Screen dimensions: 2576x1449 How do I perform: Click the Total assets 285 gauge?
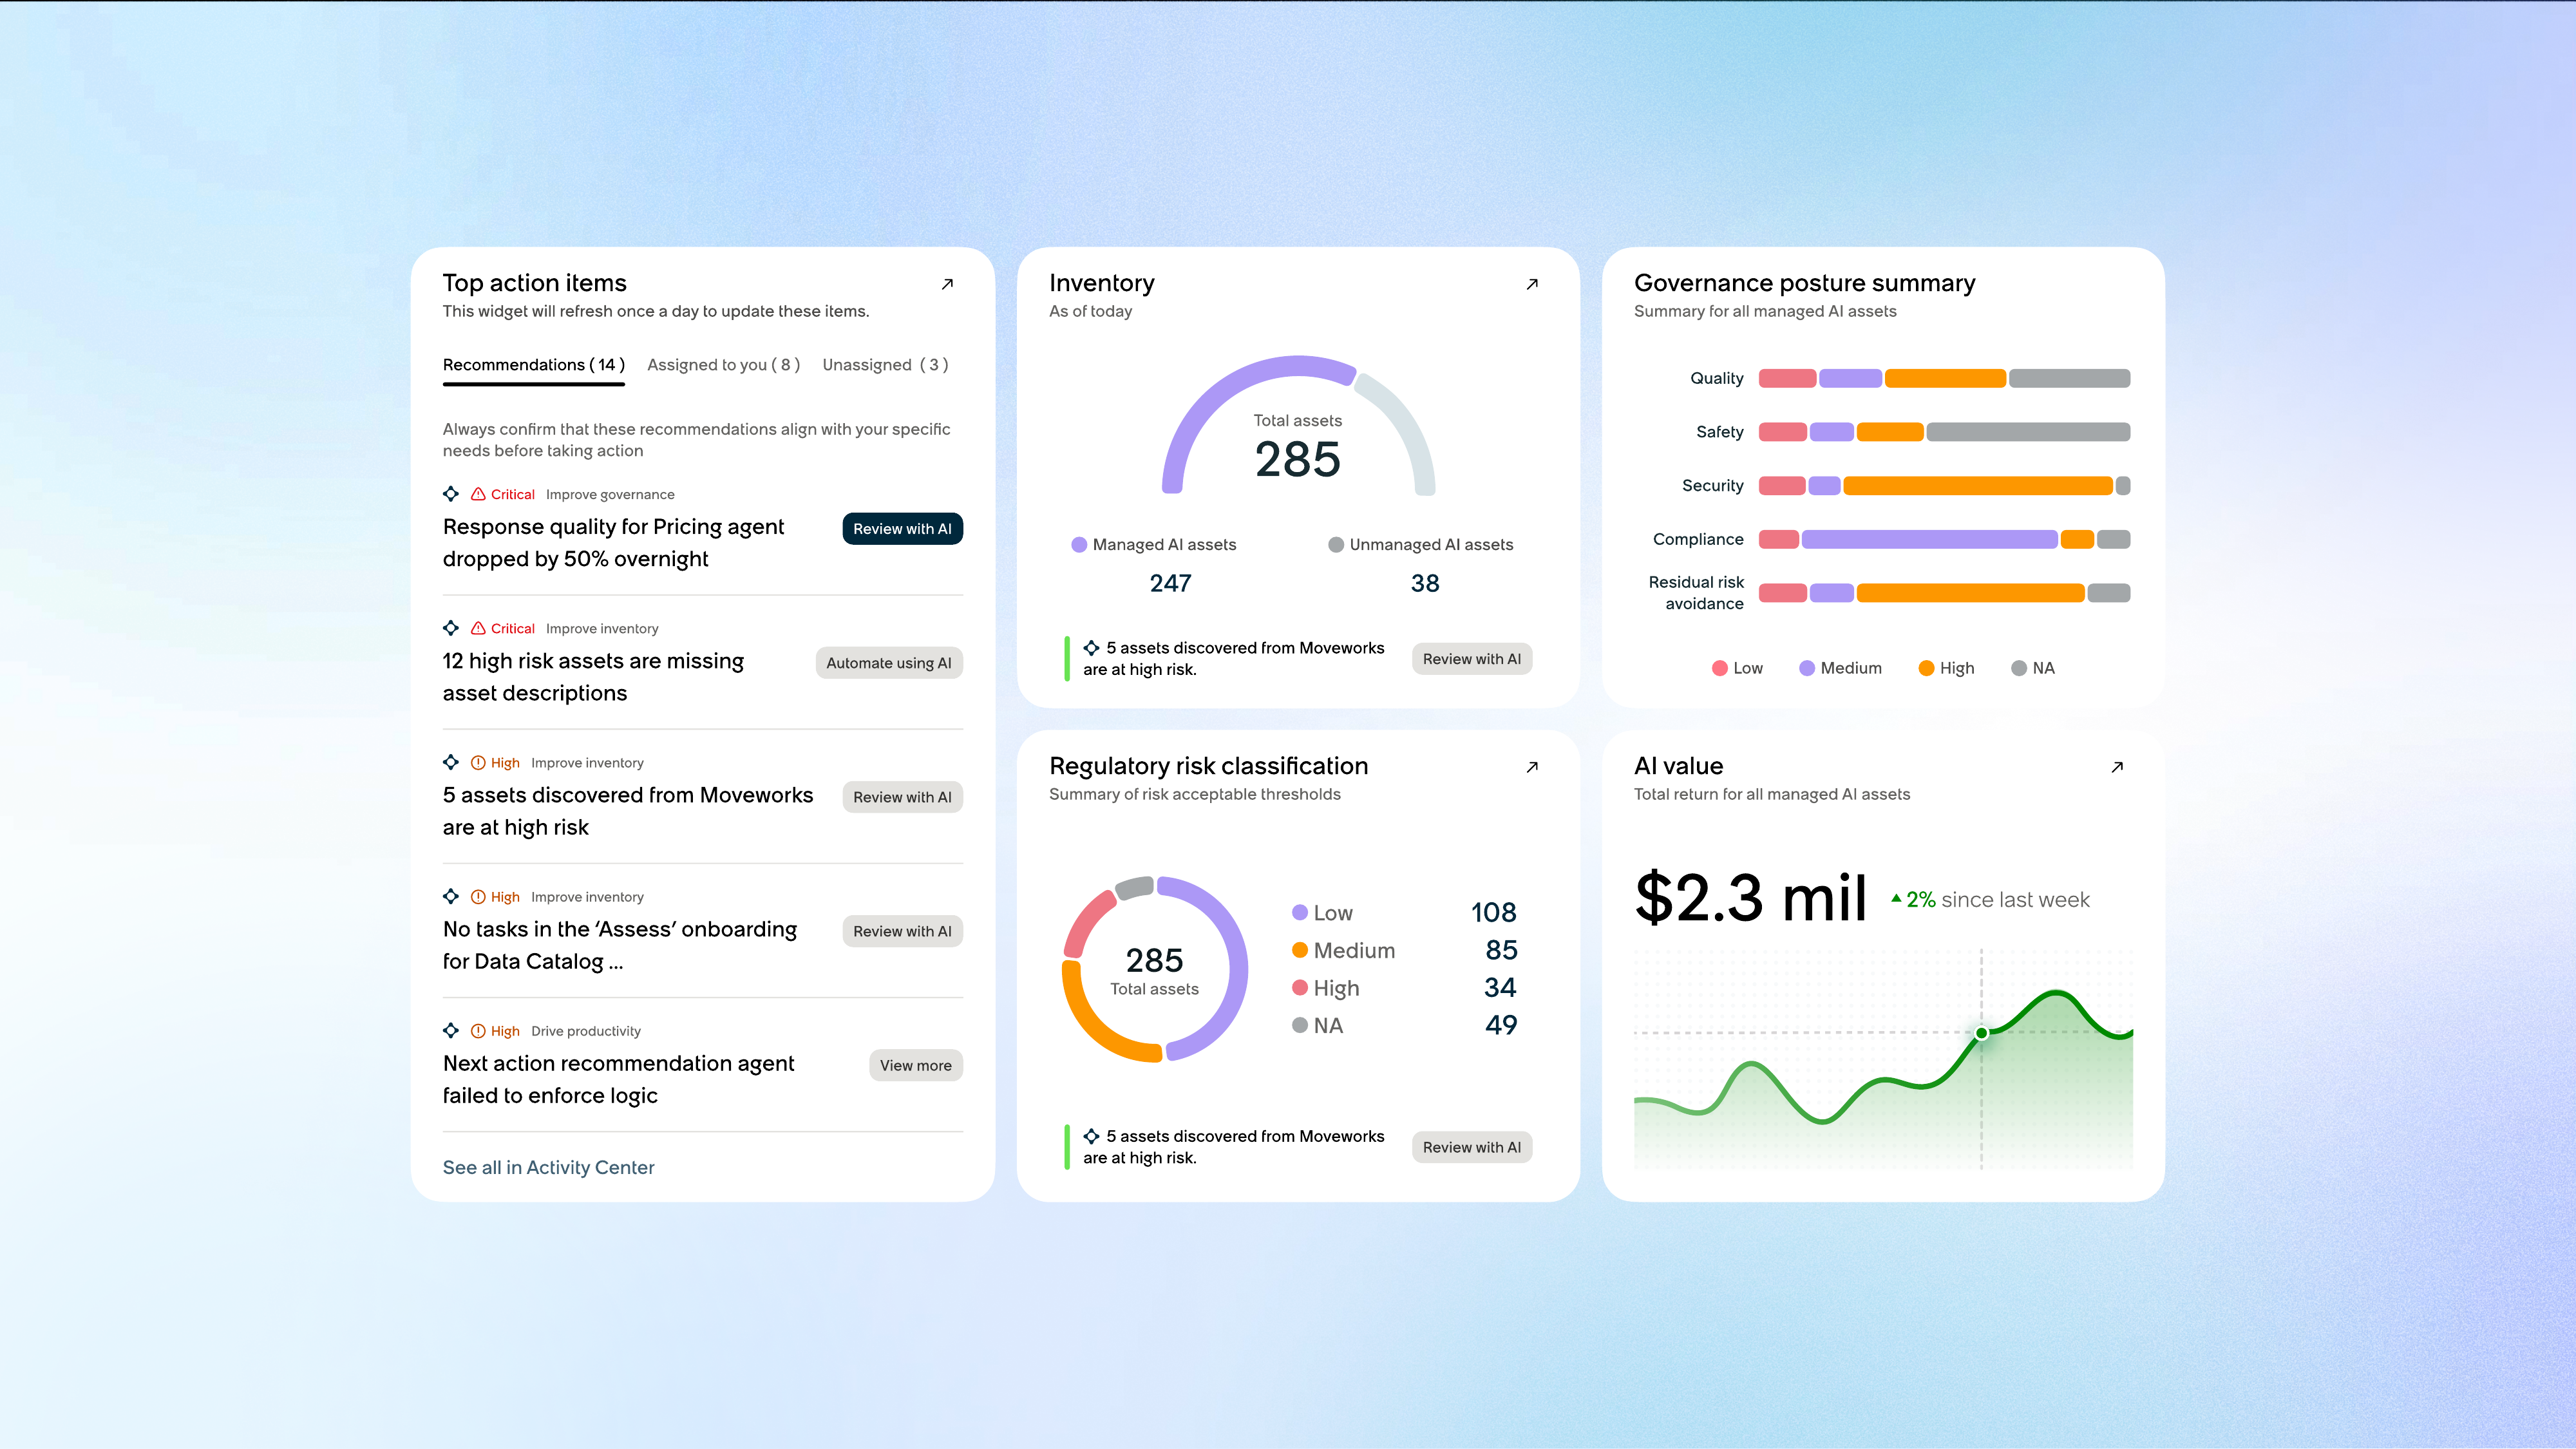(x=1298, y=425)
